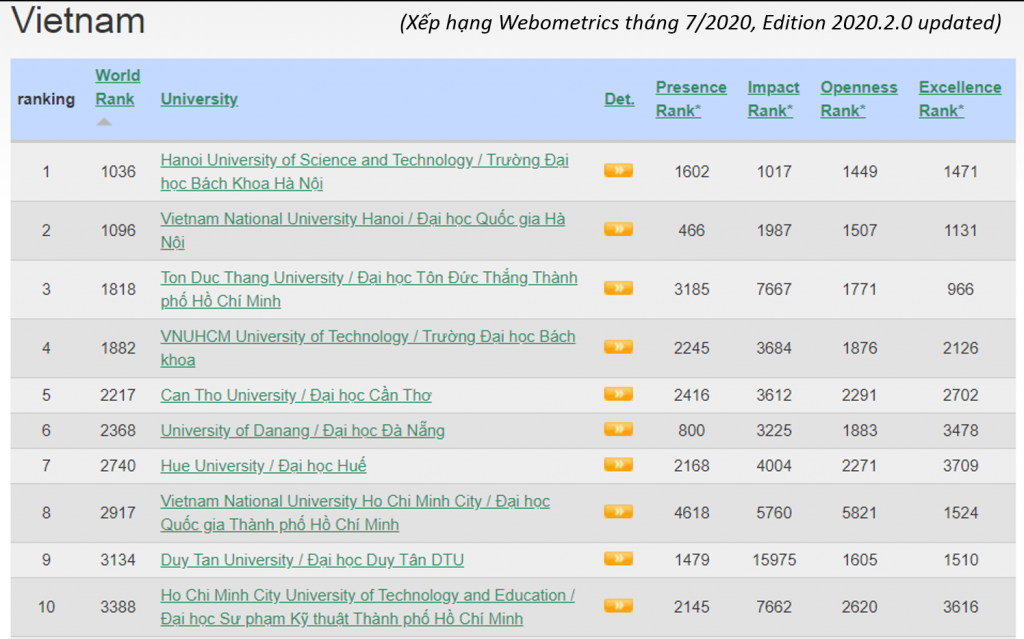The width and height of the screenshot is (1024, 639).
Task: Click excellence rank 3709 cell
Action: coord(960,466)
